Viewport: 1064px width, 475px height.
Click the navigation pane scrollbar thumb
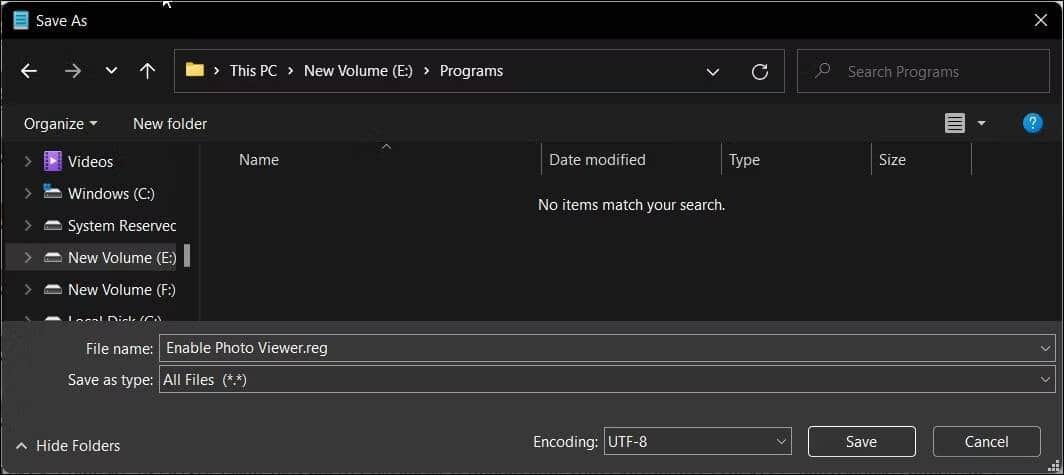pos(187,256)
